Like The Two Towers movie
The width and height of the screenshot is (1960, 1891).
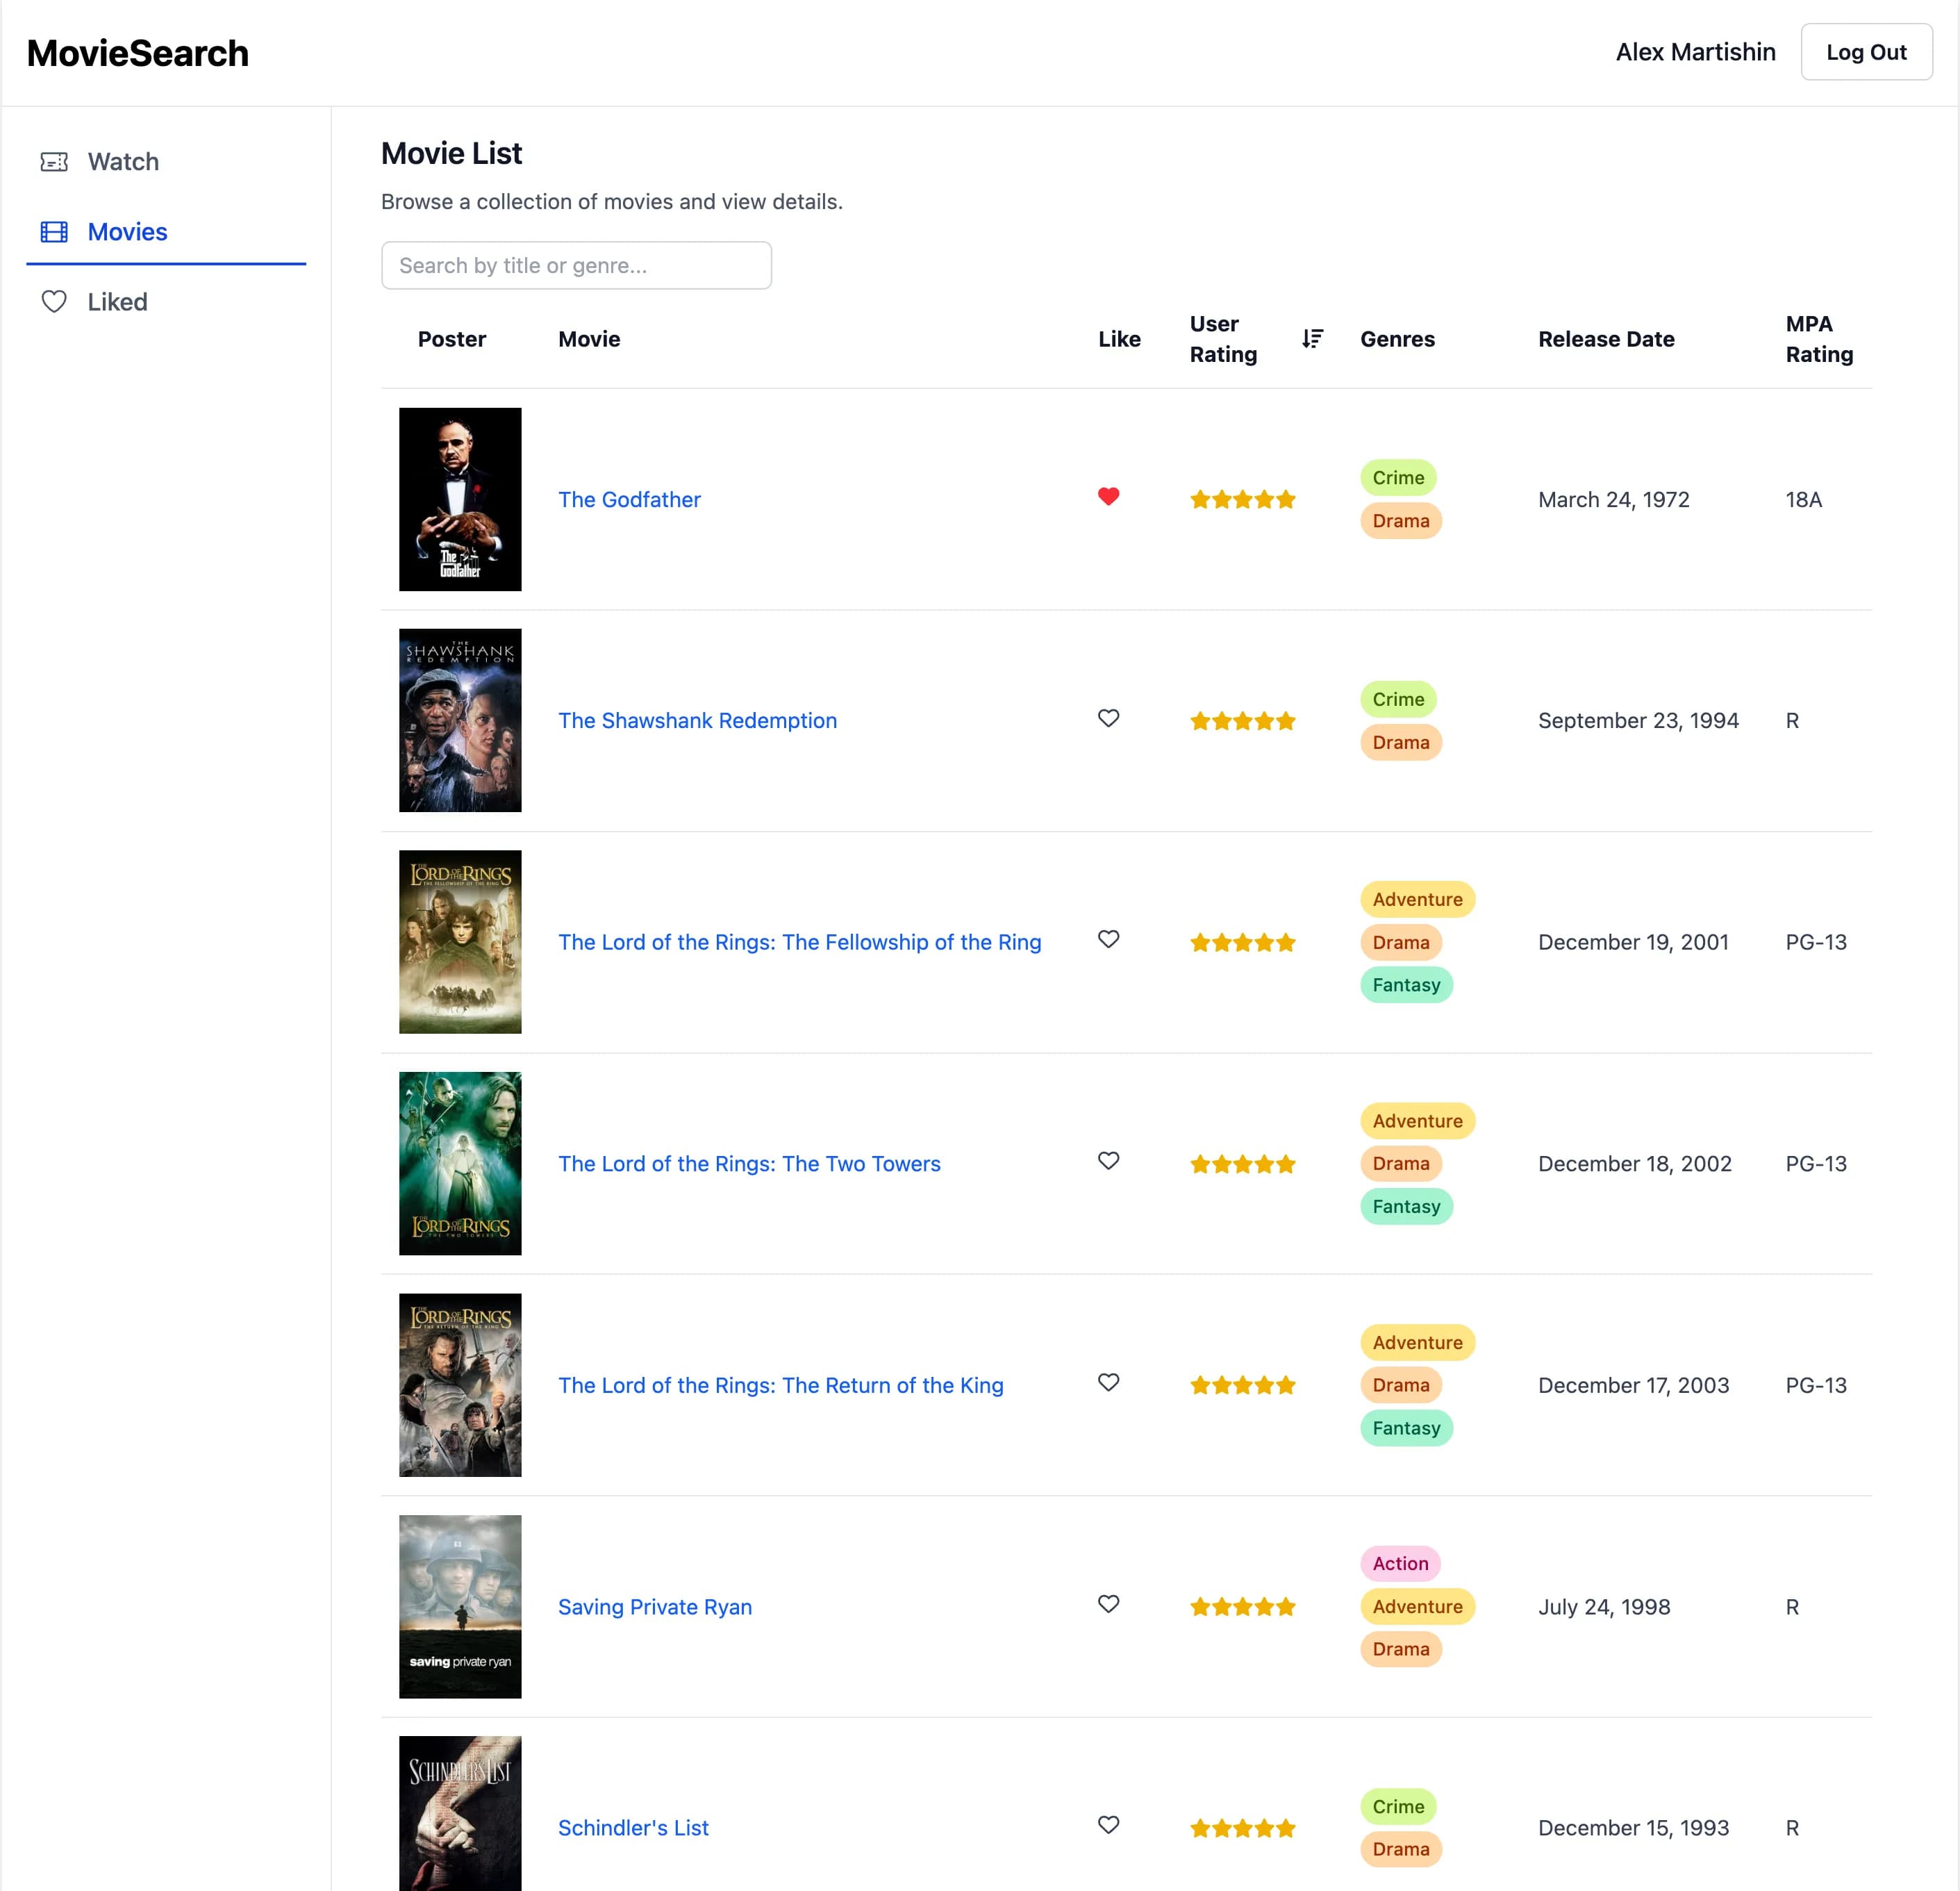coord(1108,1161)
